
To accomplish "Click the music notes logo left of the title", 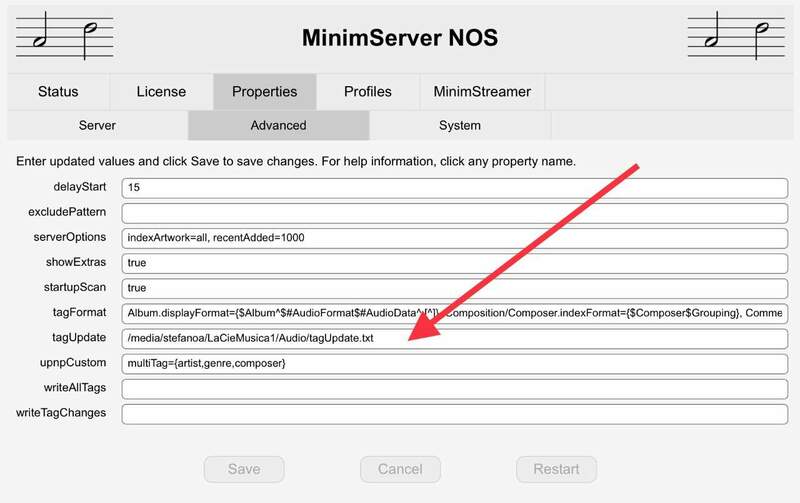I will (65, 36).
